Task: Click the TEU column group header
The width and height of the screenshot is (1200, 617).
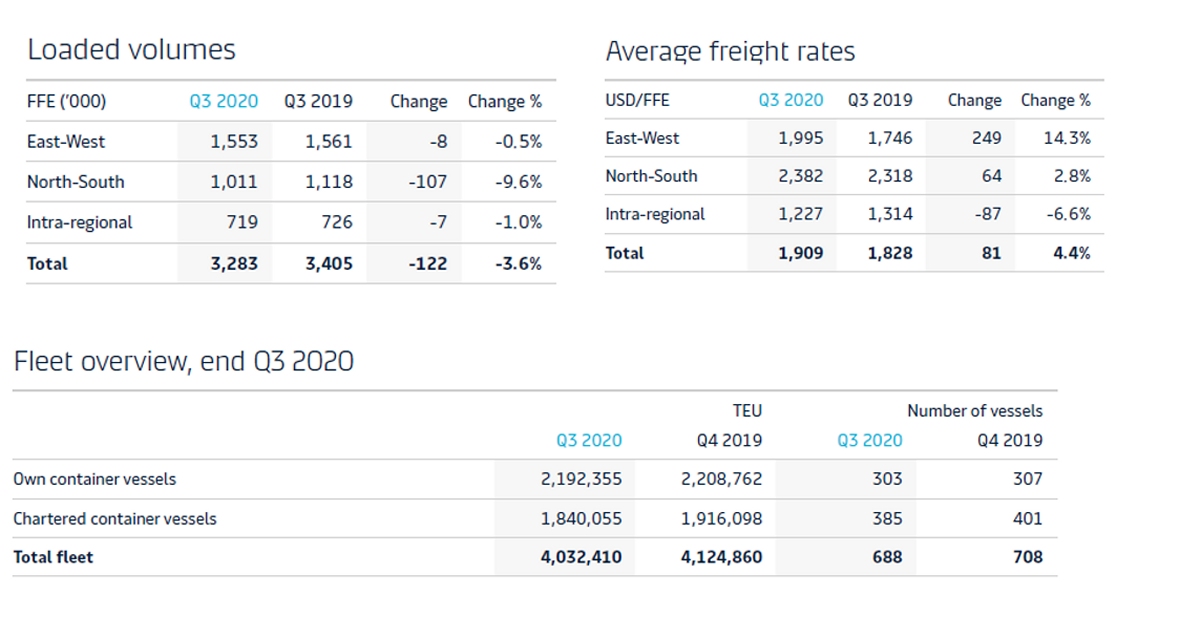Action: pyautogui.click(x=748, y=410)
